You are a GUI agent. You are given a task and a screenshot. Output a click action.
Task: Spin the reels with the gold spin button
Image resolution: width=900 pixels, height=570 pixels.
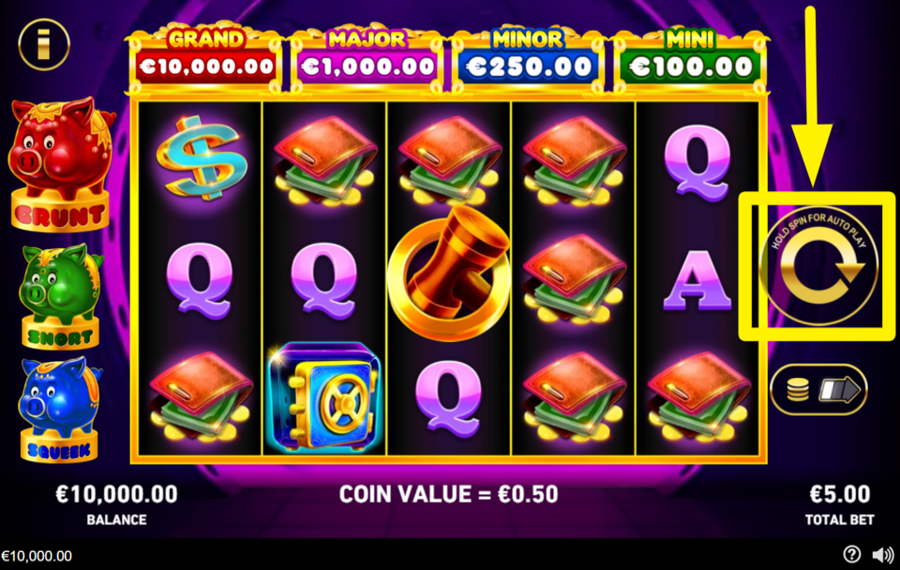coord(819,266)
